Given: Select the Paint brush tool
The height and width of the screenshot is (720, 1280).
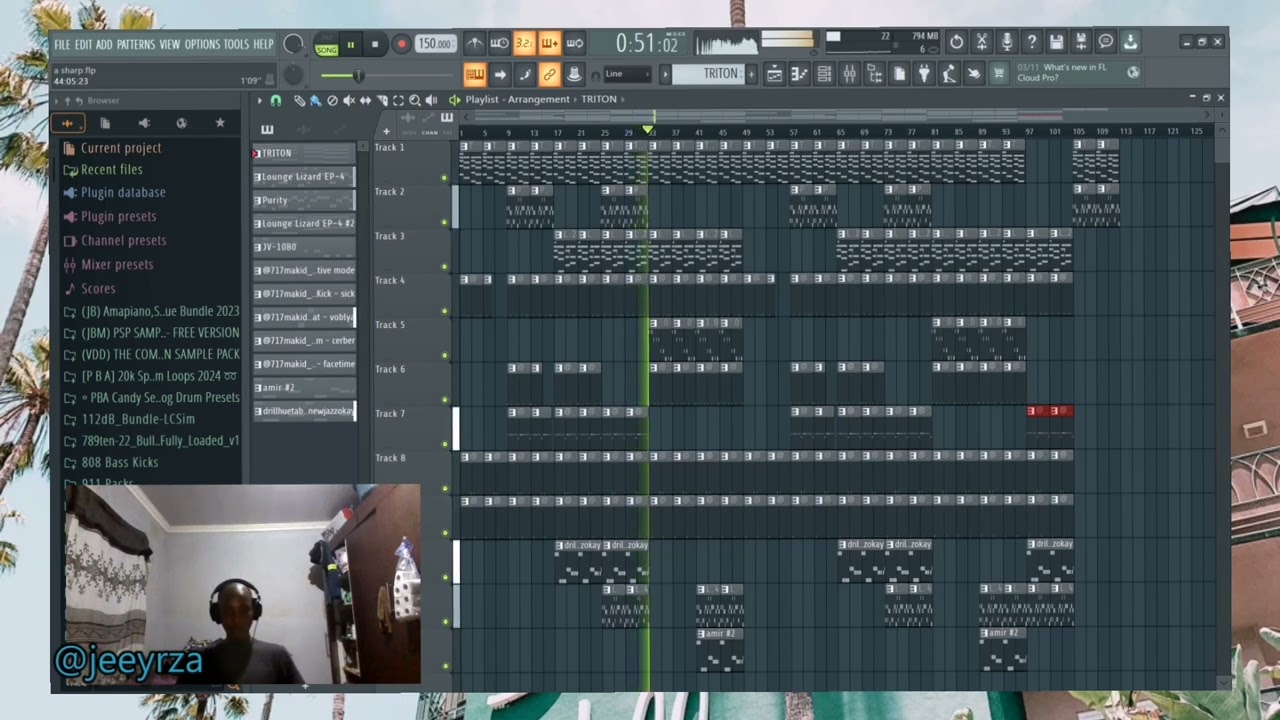Looking at the screenshot, I should (315, 100).
